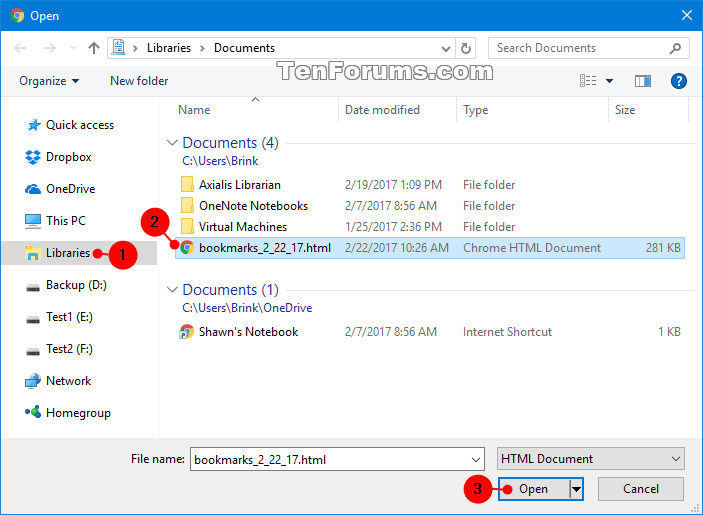The image size is (703, 515).
Task: Open recent locations dropdown arrow
Action: 74,48
